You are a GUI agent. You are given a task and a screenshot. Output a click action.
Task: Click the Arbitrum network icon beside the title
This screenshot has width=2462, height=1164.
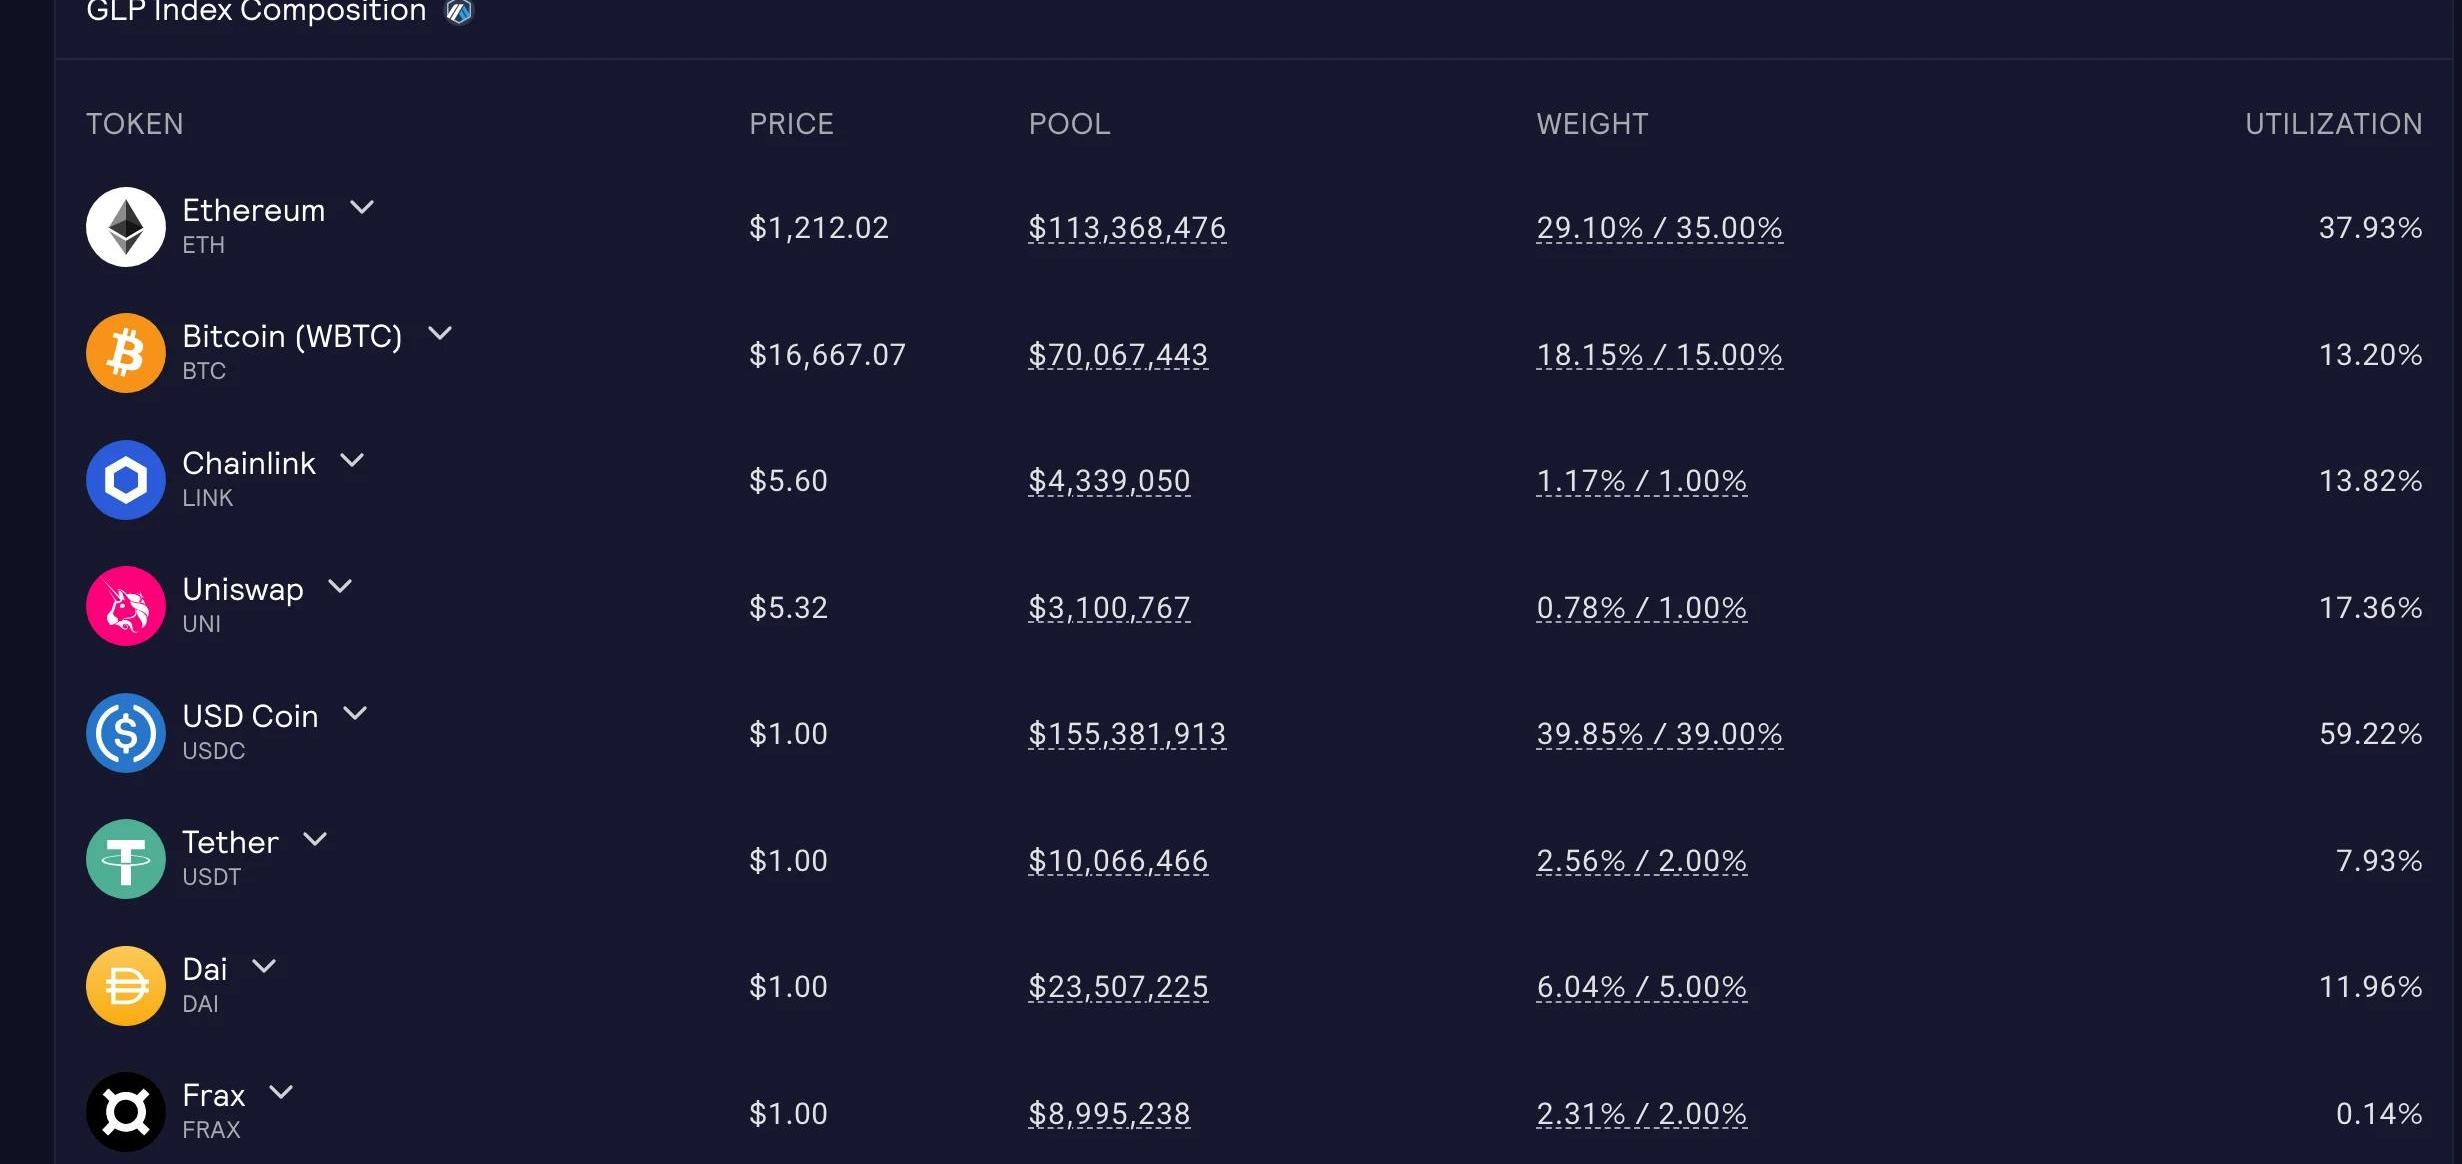(459, 12)
